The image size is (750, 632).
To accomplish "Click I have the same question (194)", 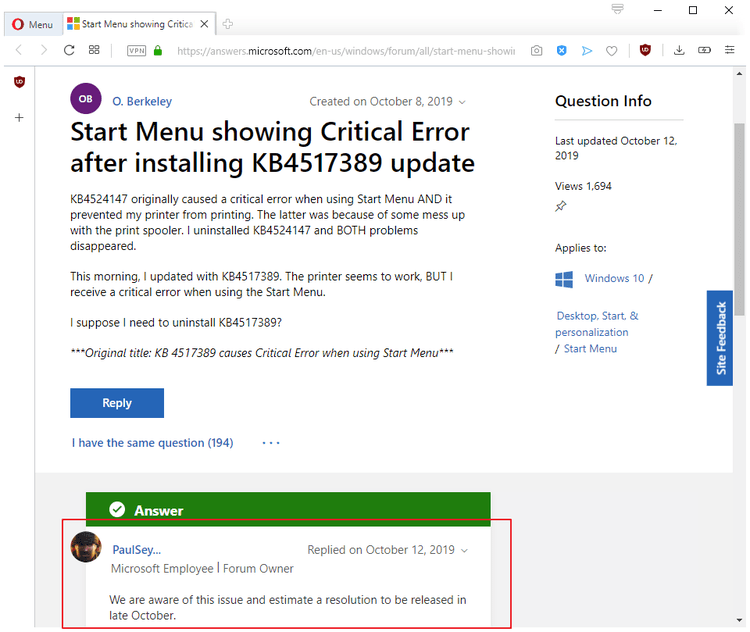I will (153, 443).
